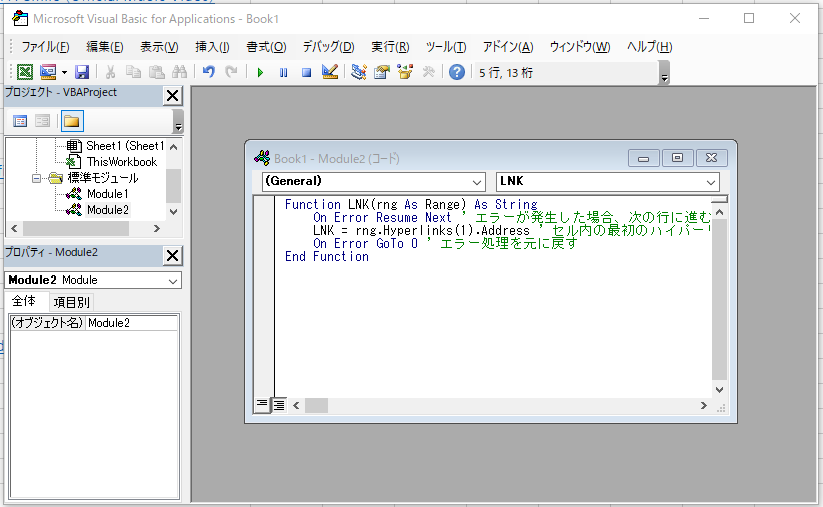Collapse the 標準モジュール folder
Viewport: 823px width, 507px height.
click(x=36, y=178)
